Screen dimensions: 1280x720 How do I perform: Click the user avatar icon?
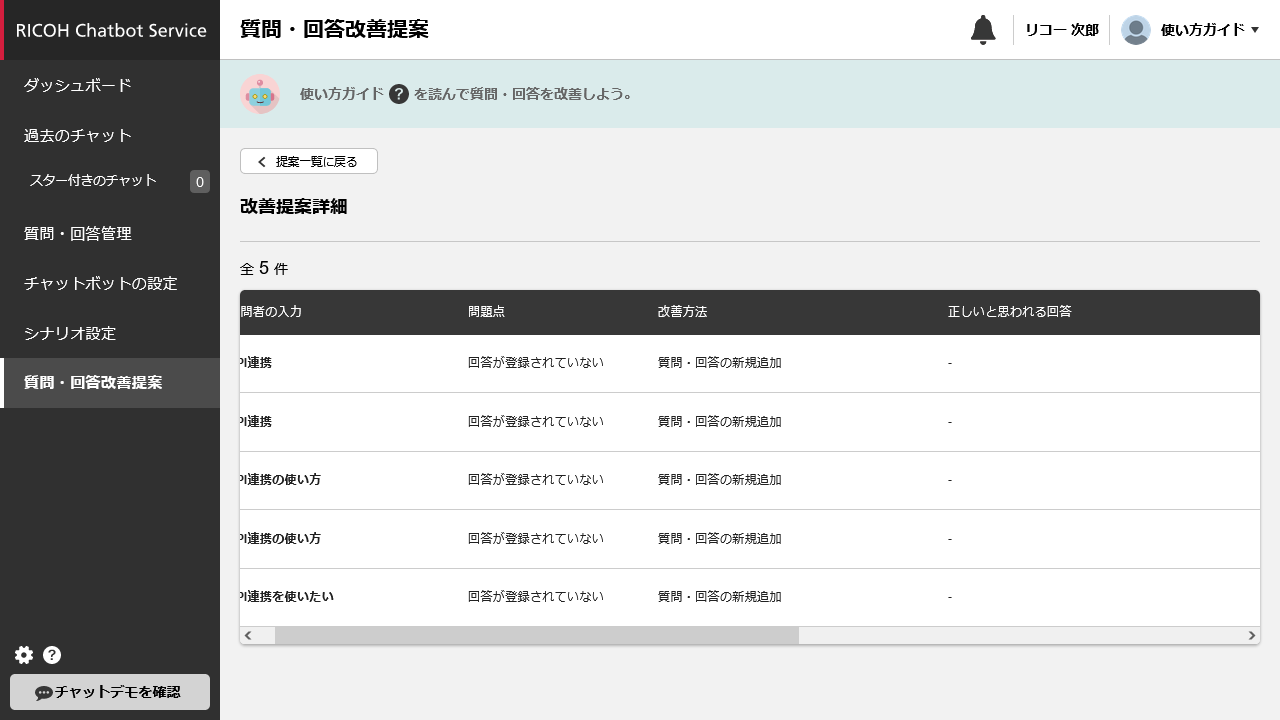point(1135,30)
